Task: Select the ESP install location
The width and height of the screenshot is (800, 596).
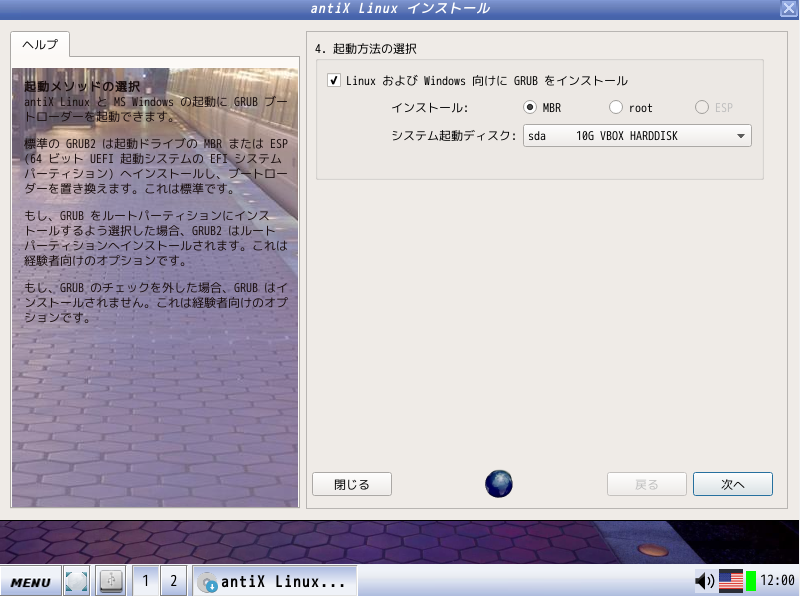Action: pos(702,107)
